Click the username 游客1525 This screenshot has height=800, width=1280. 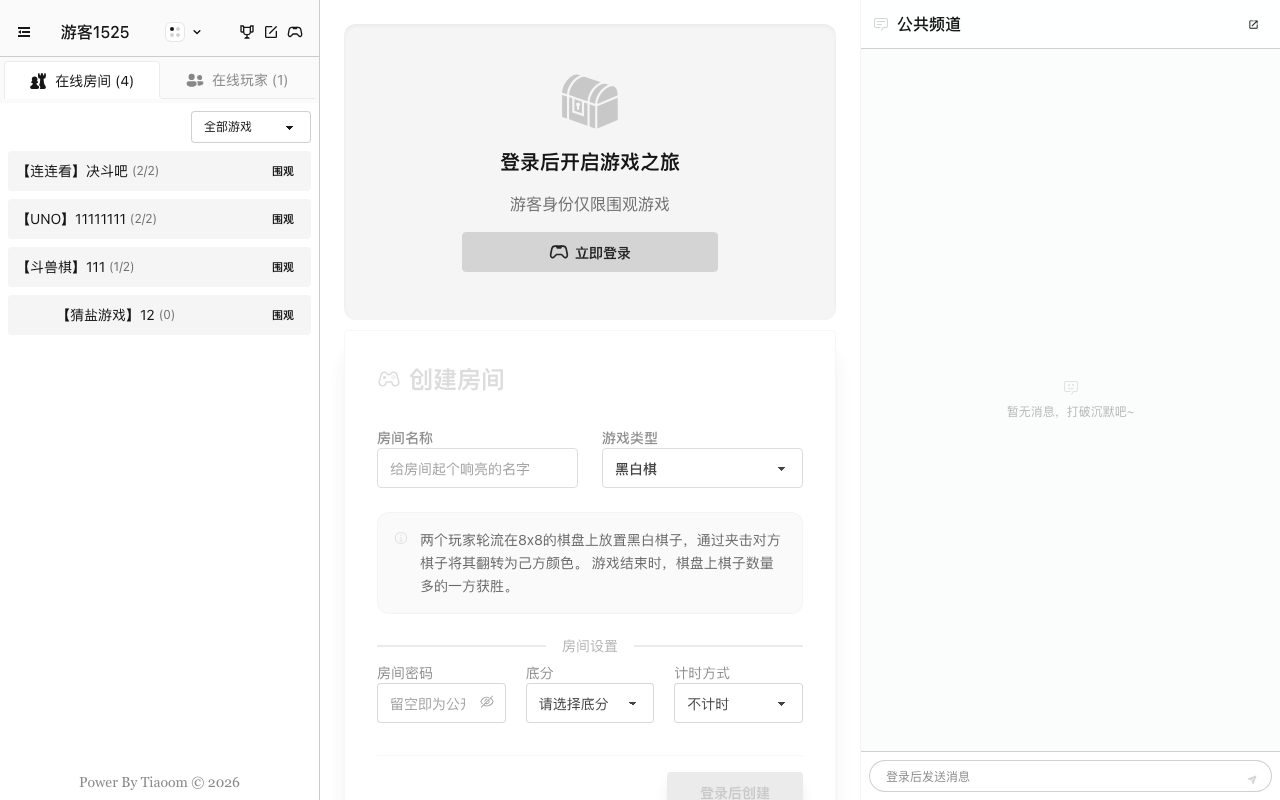pyautogui.click(x=95, y=32)
